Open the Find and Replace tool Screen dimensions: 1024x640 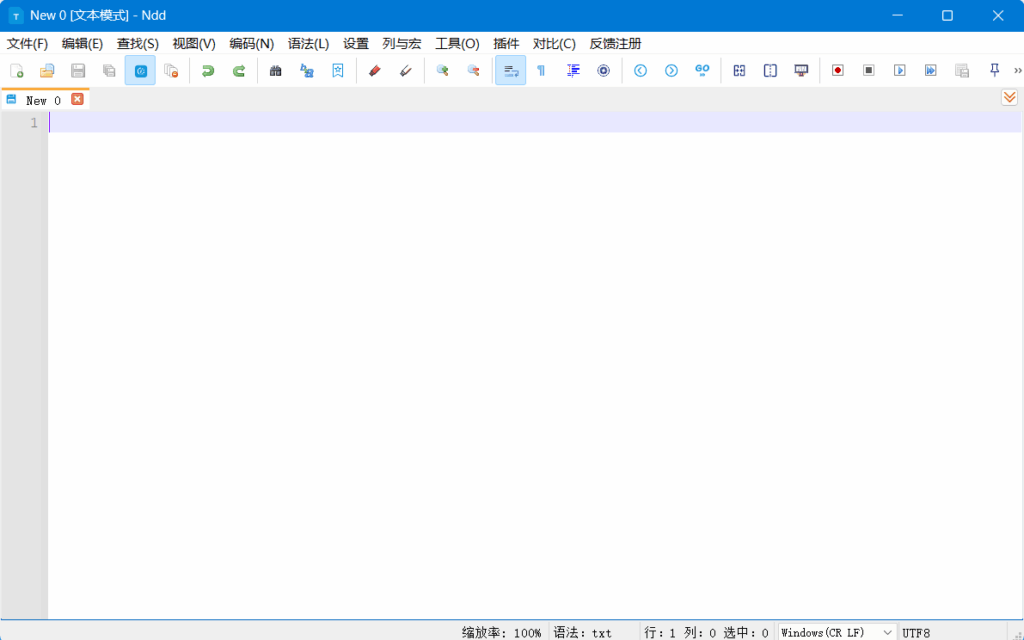click(306, 70)
